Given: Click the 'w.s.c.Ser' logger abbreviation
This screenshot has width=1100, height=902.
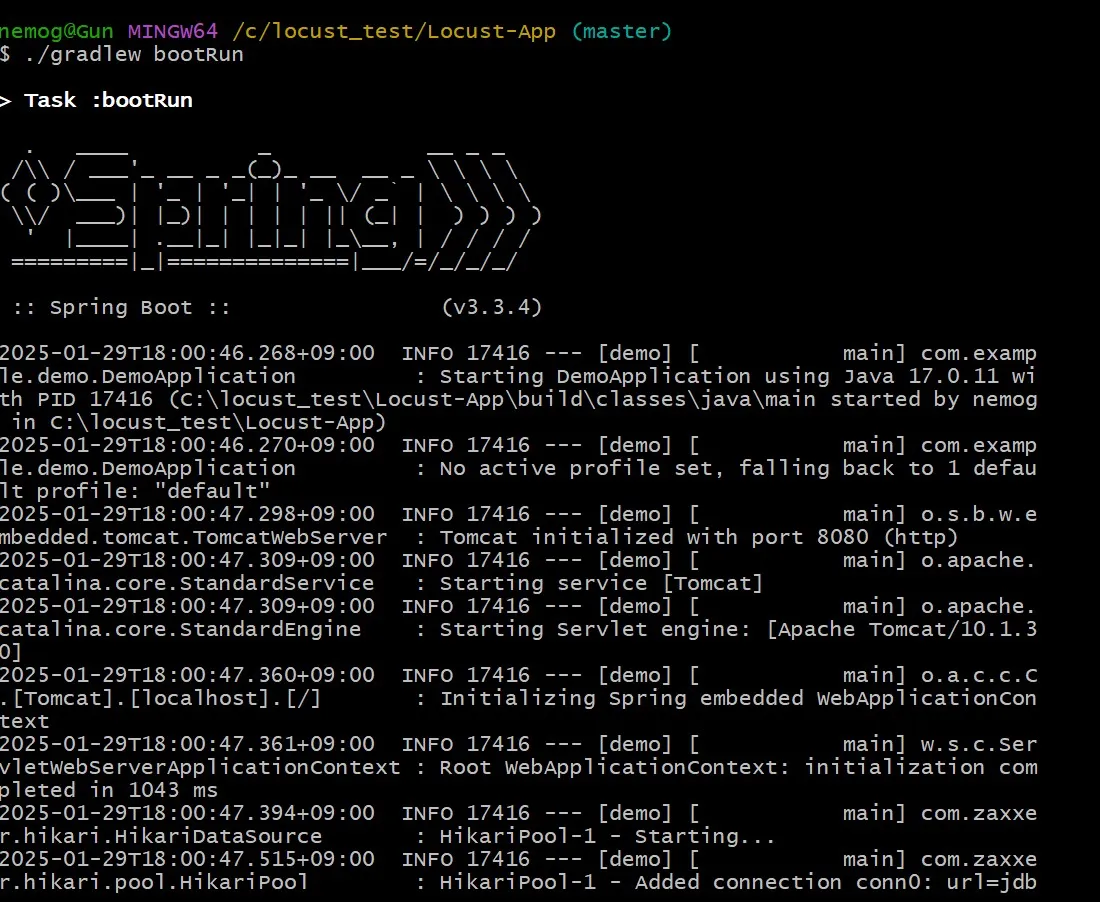Looking at the screenshot, I should click(x=979, y=744).
